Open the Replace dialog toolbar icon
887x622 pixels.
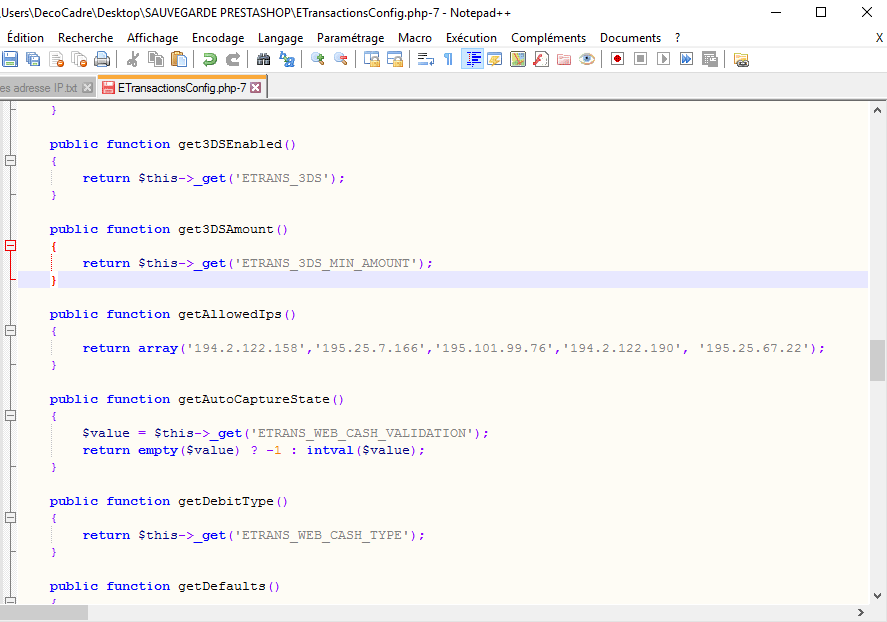click(287, 59)
